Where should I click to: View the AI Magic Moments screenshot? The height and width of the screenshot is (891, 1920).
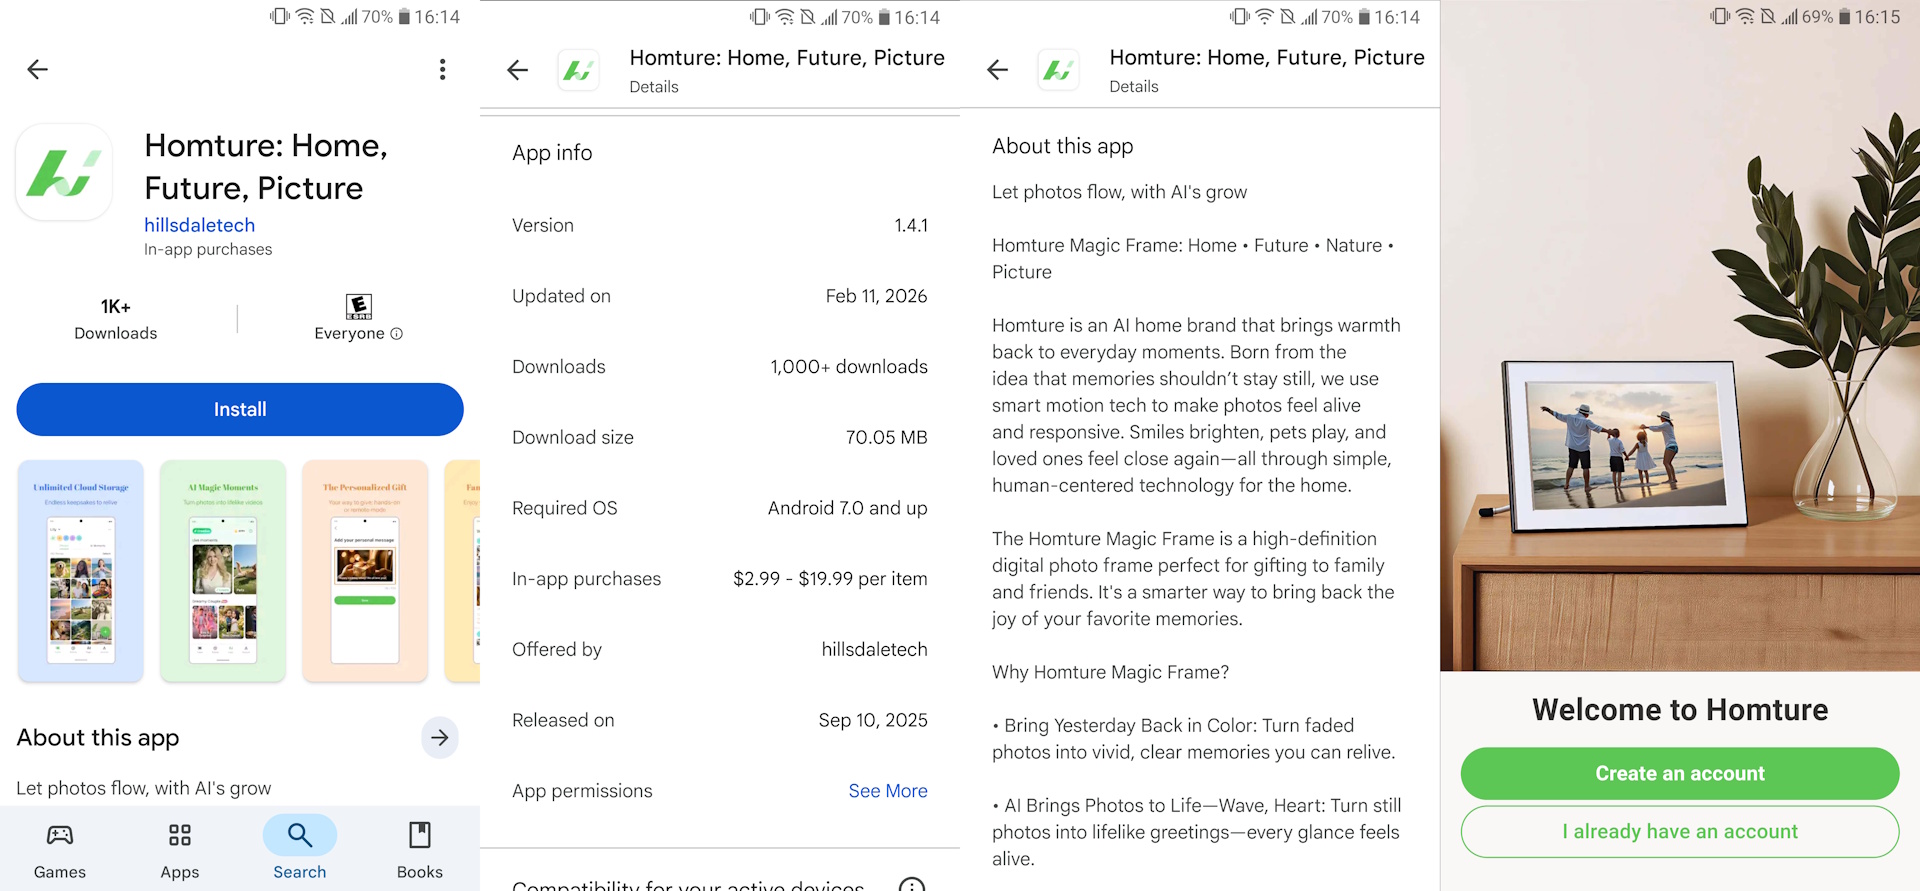223,571
